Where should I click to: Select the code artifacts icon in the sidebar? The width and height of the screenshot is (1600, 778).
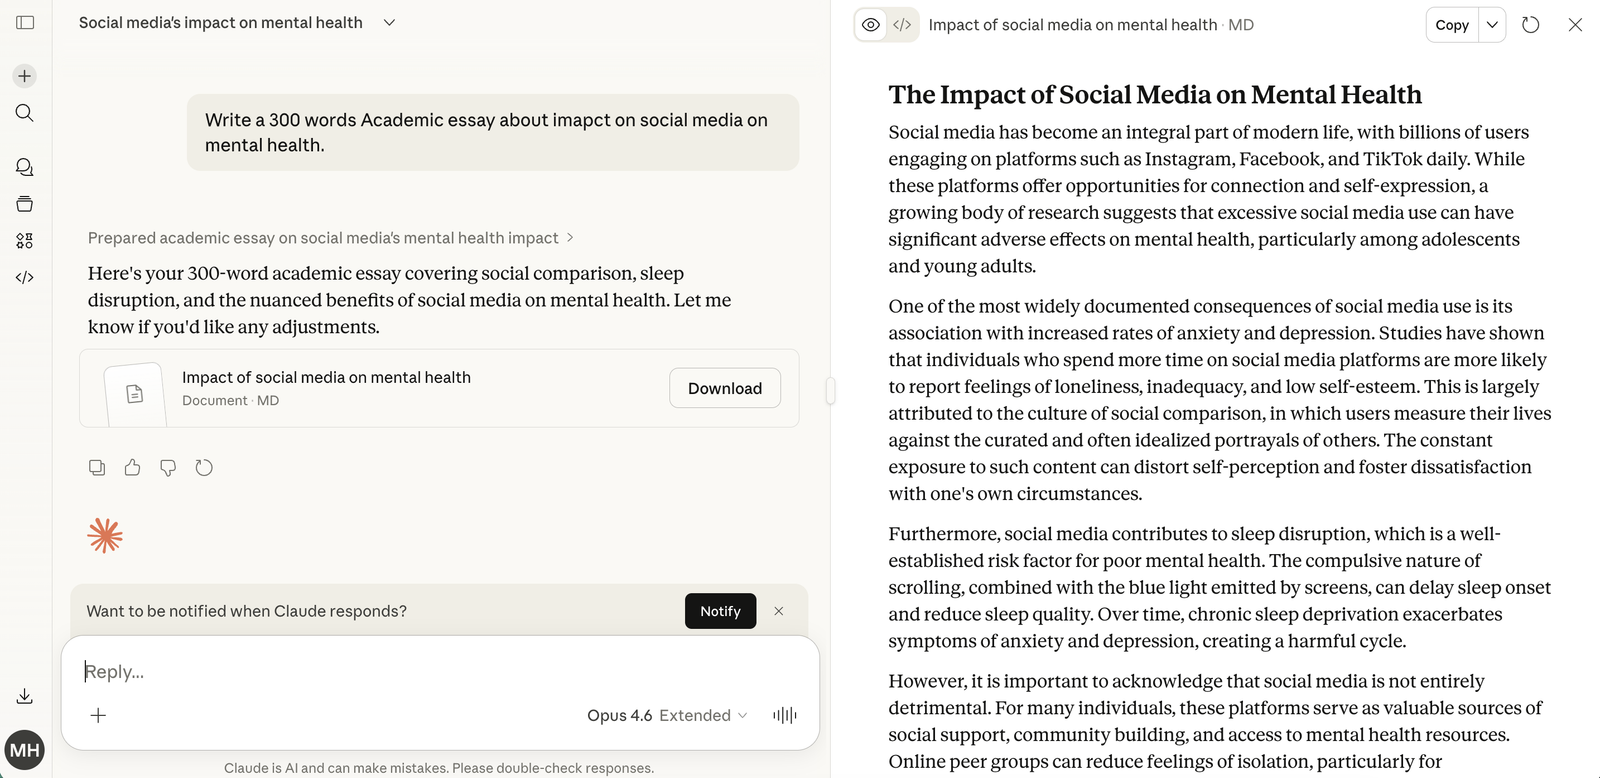pyautogui.click(x=24, y=277)
